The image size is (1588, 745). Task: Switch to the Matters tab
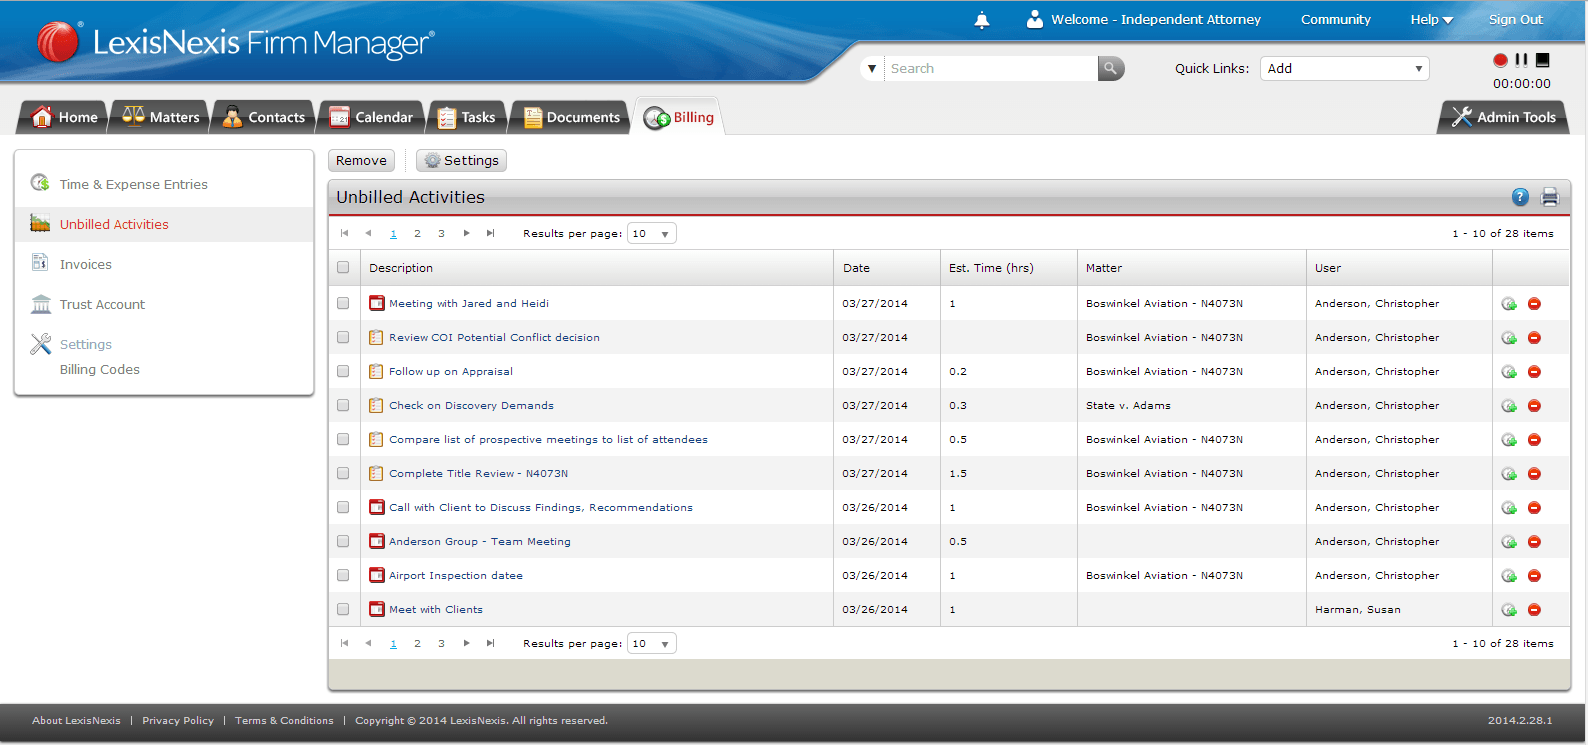(160, 117)
